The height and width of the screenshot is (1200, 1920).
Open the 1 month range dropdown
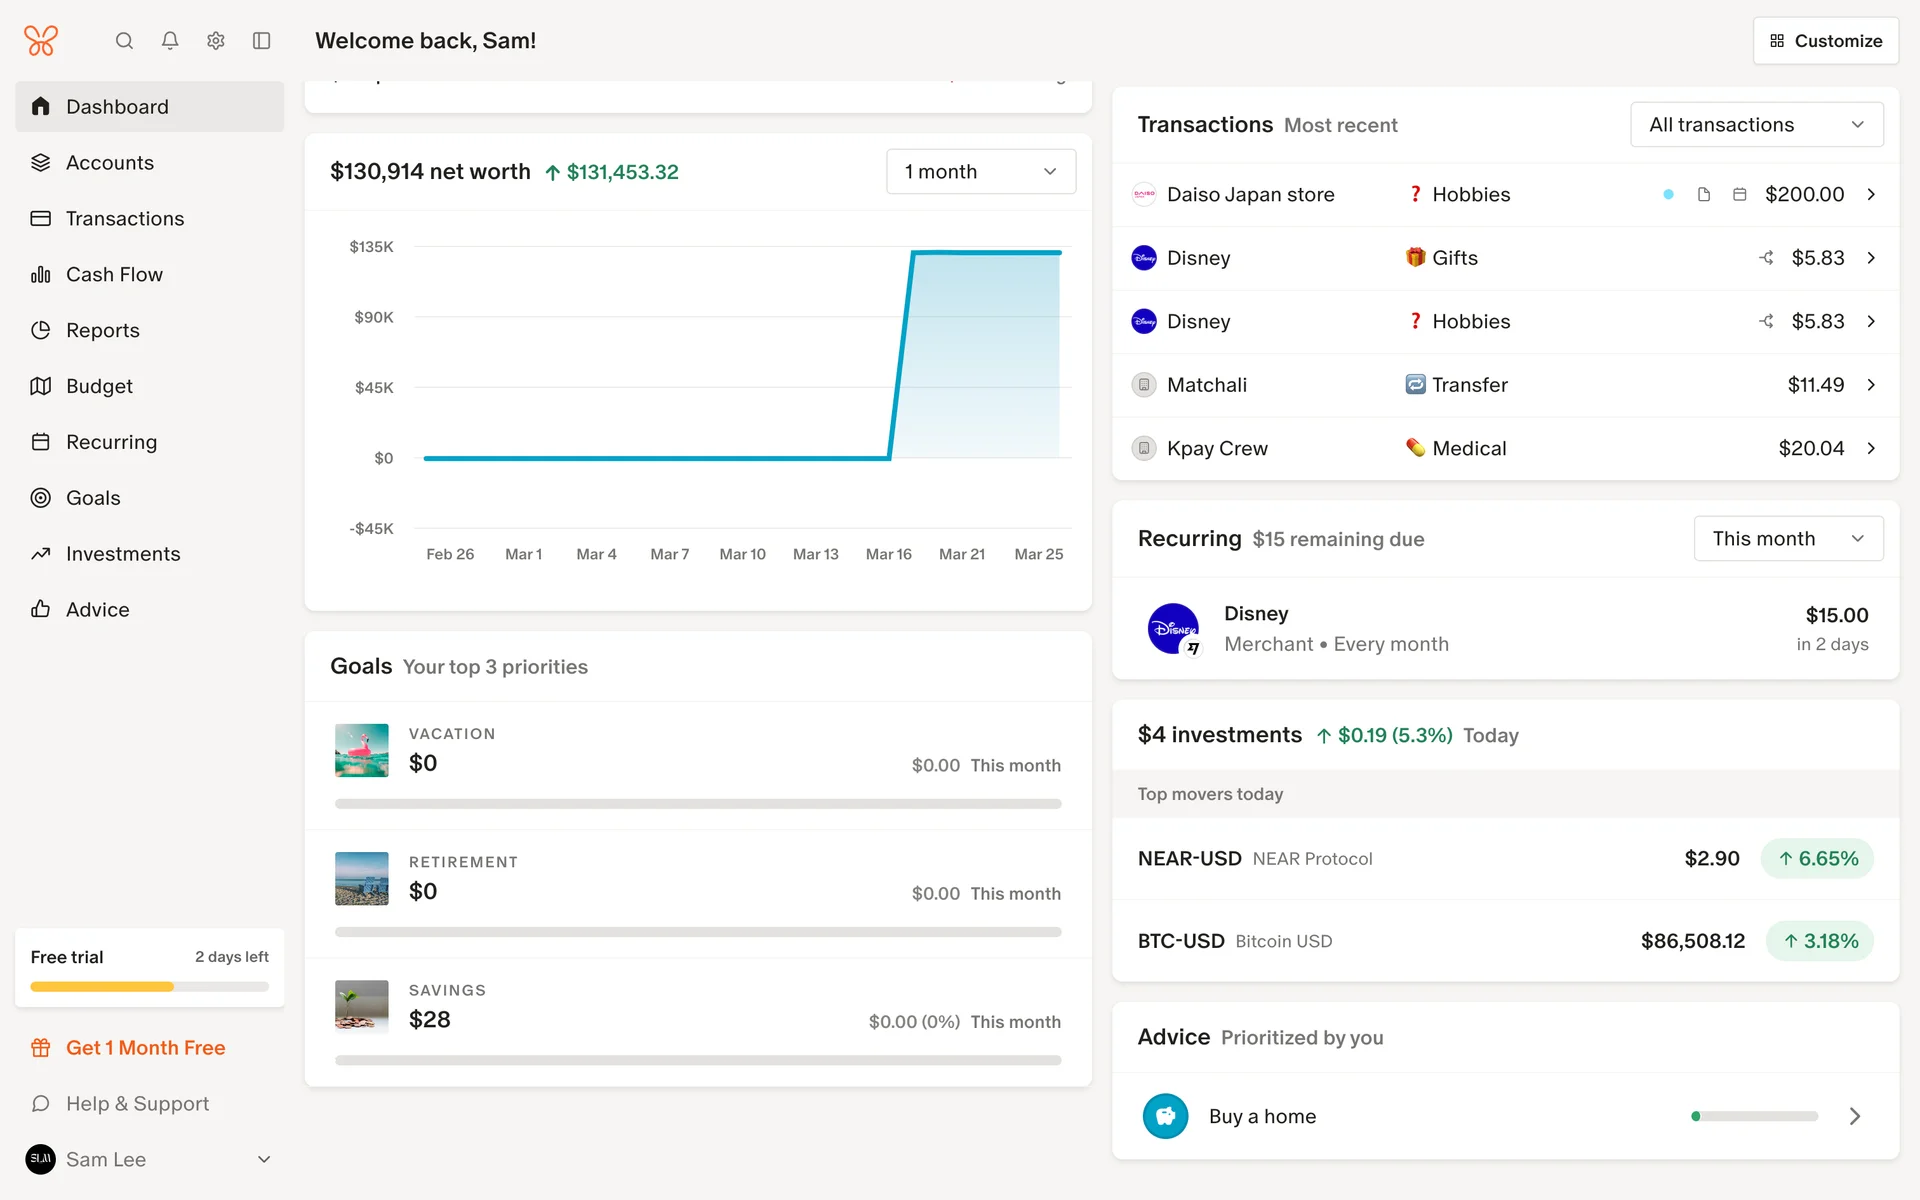click(980, 172)
